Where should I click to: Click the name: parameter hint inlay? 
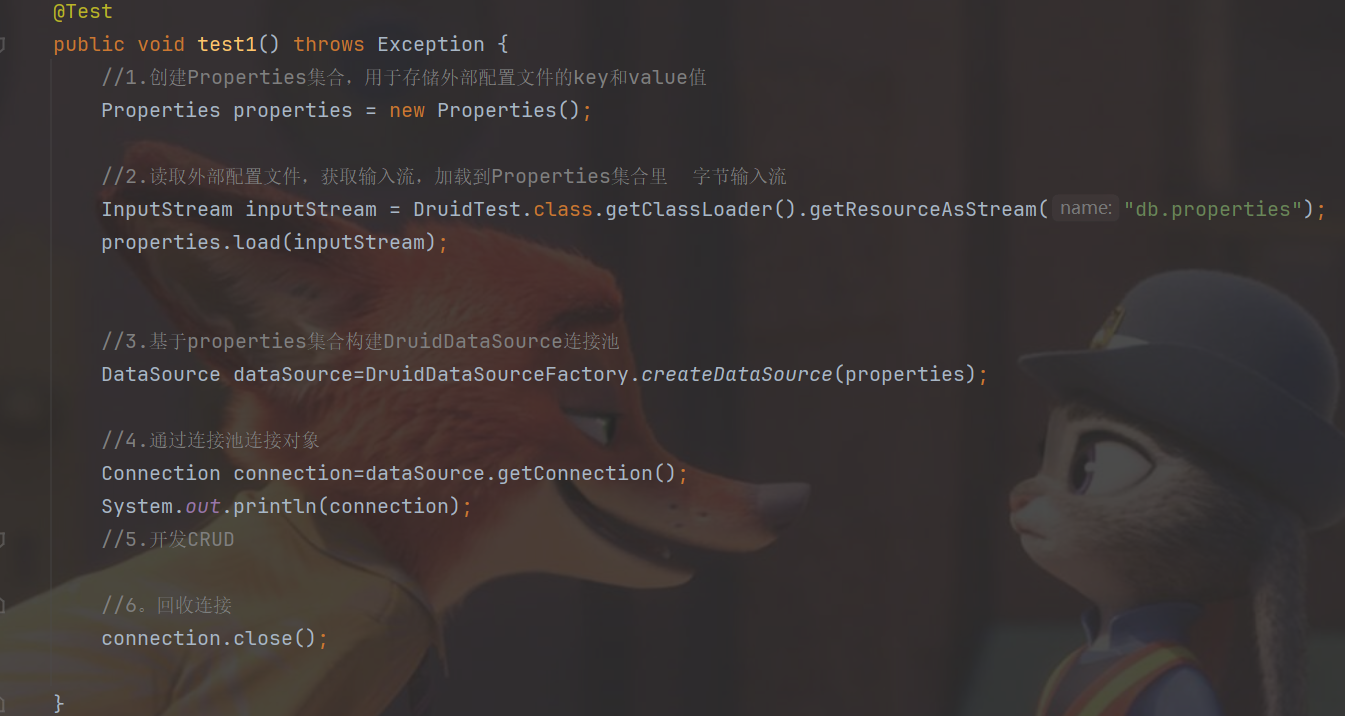tap(1085, 209)
